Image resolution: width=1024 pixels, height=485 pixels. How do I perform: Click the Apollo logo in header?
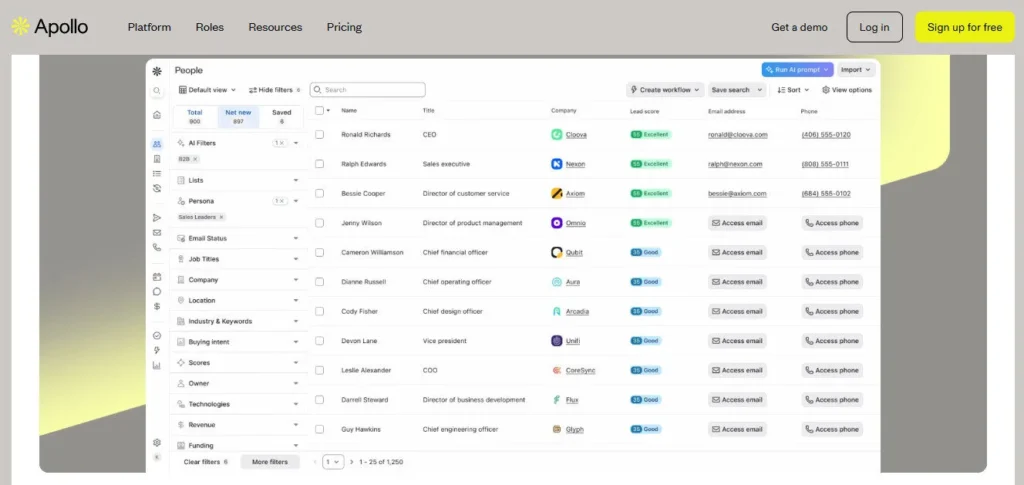(x=50, y=27)
